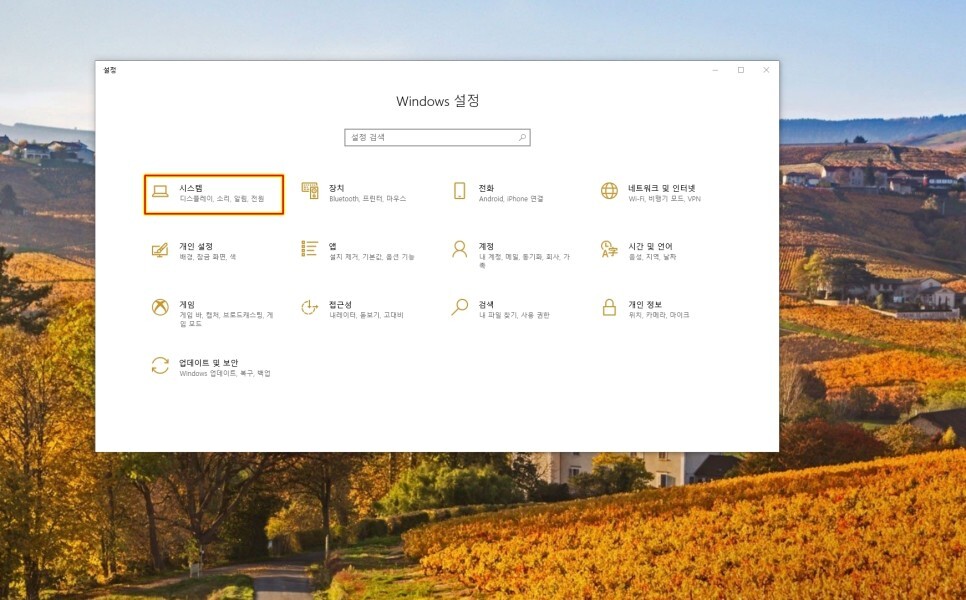Image resolution: width=966 pixels, height=600 pixels.
Task: Click the magnifier icon in the search box
Action: pos(522,137)
